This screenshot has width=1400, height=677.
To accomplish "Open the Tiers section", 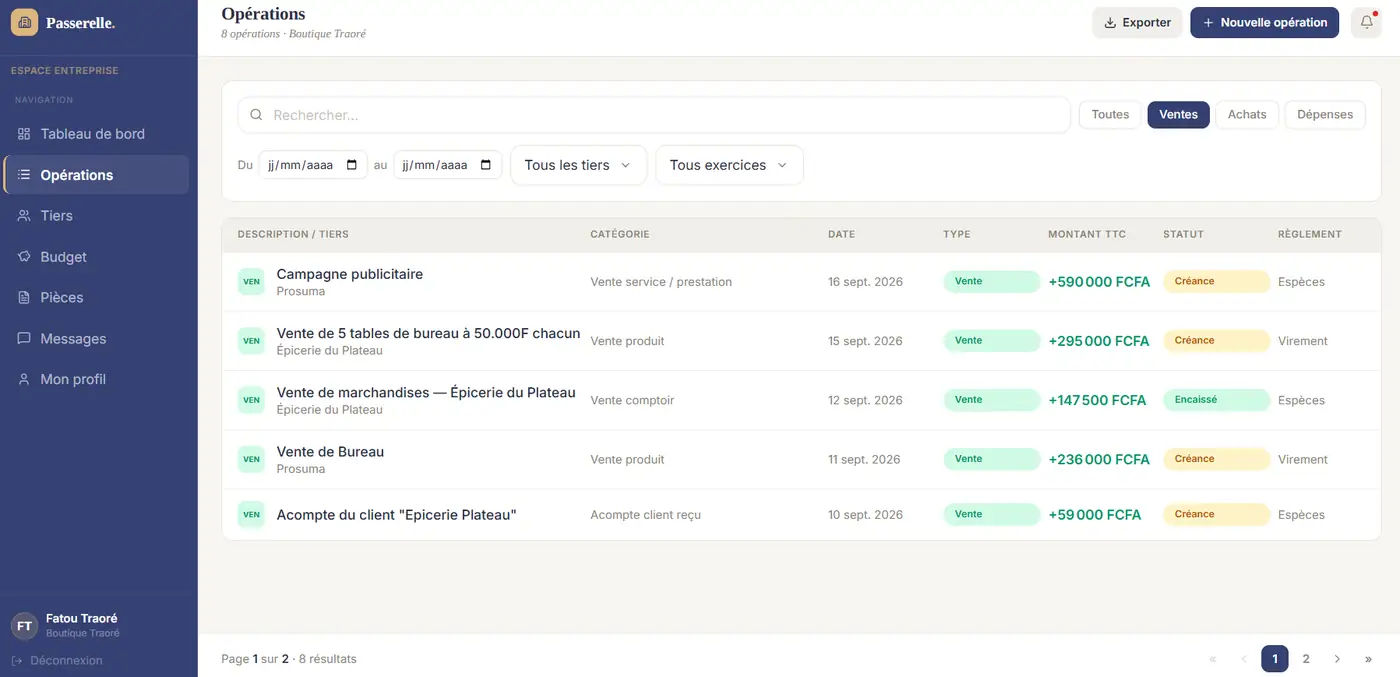I will (x=96, y=216).
